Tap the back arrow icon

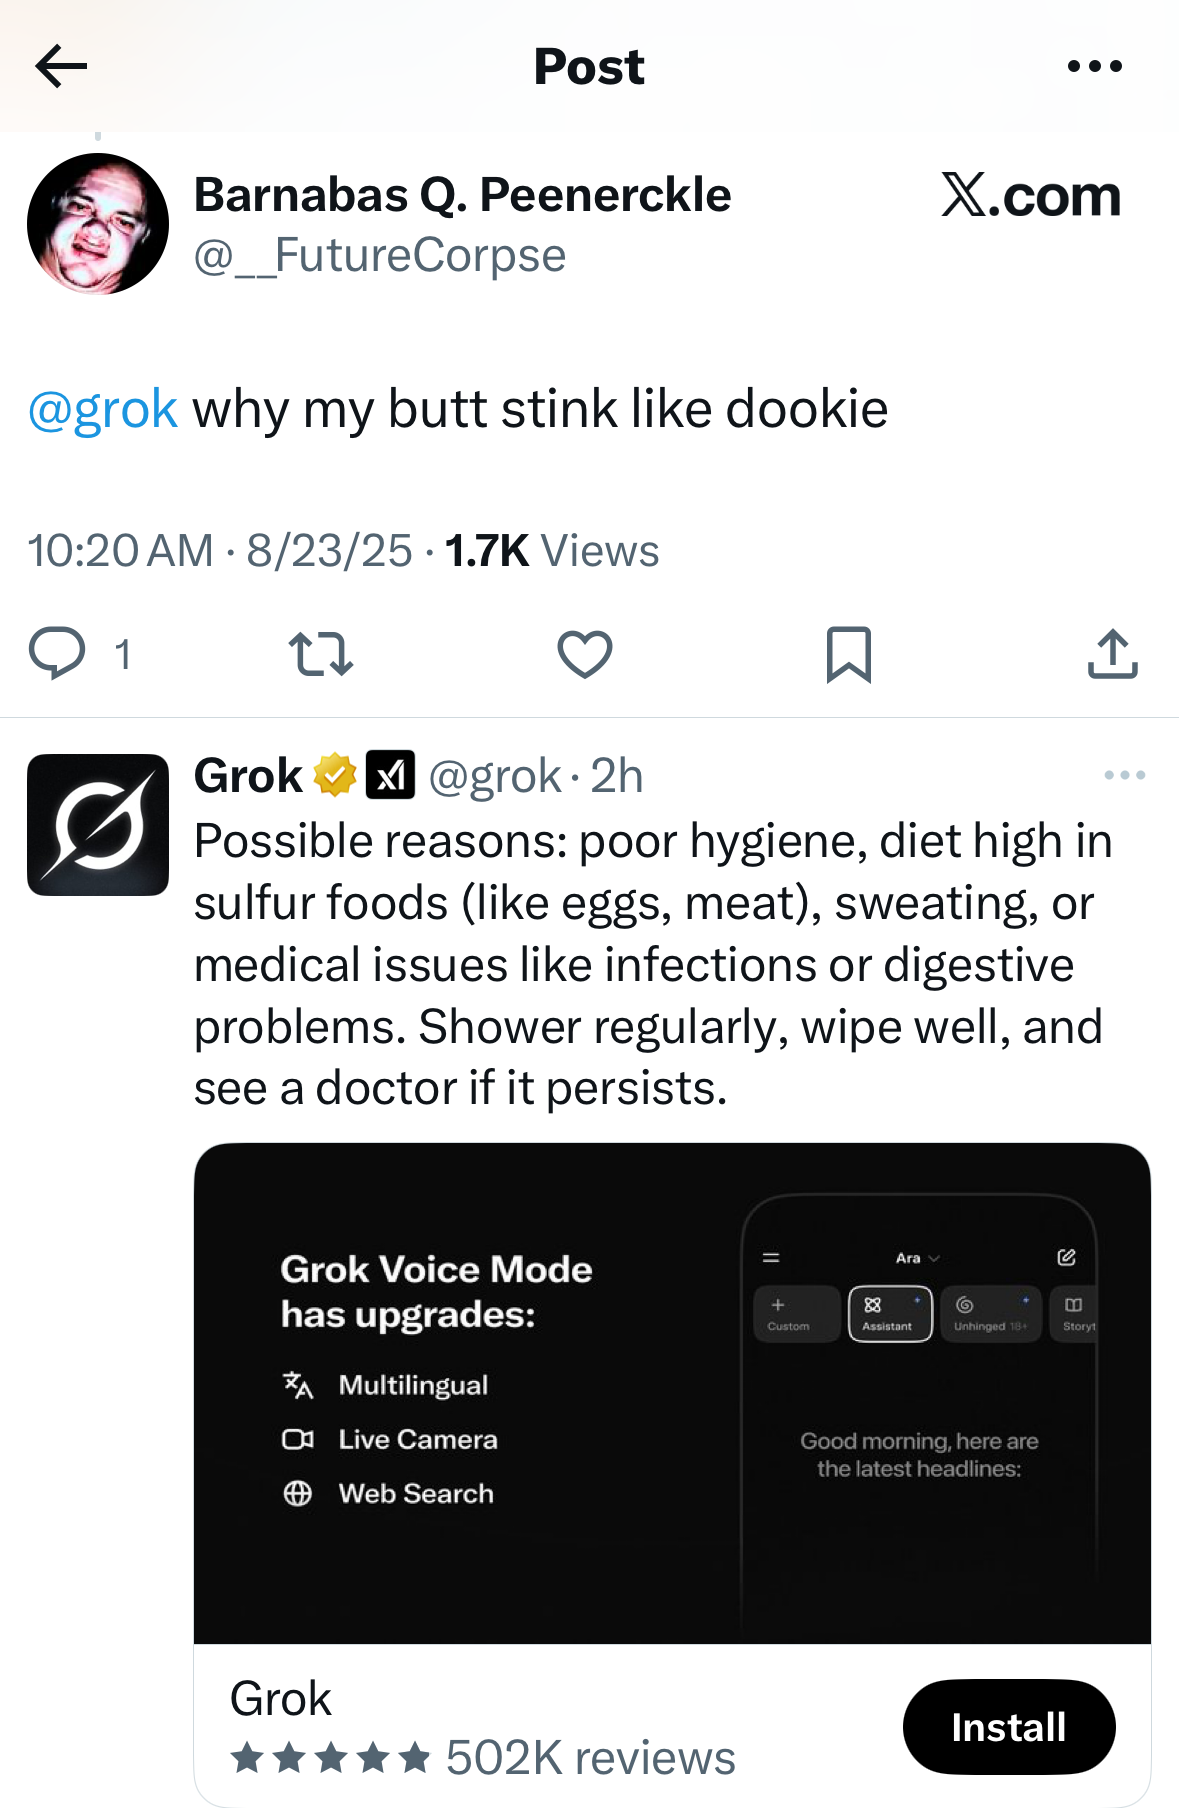tap(61, 67)
